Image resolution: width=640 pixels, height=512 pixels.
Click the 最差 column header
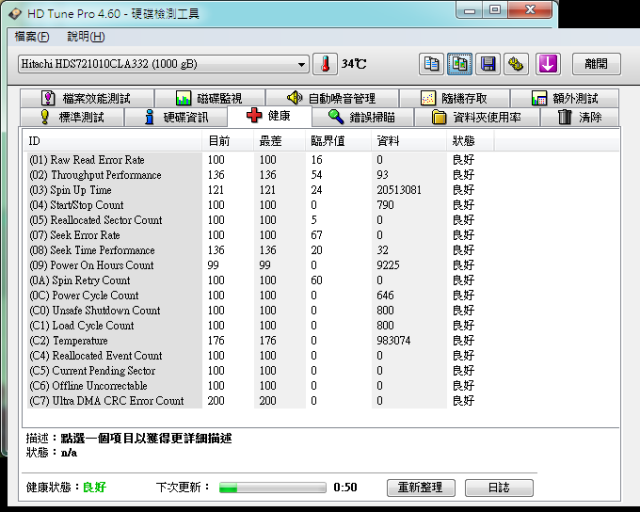pos(279,141)
